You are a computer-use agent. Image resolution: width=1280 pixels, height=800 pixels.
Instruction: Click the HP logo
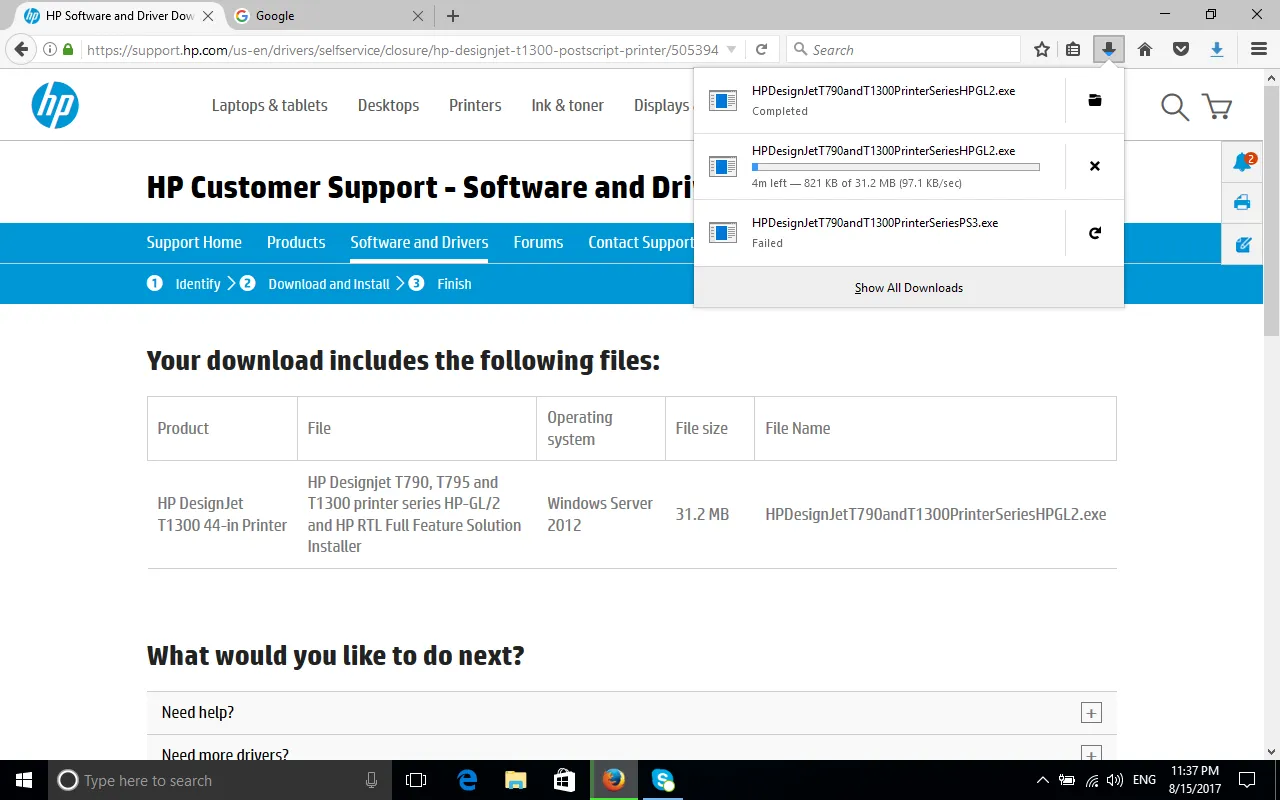[x=55, y=105]
